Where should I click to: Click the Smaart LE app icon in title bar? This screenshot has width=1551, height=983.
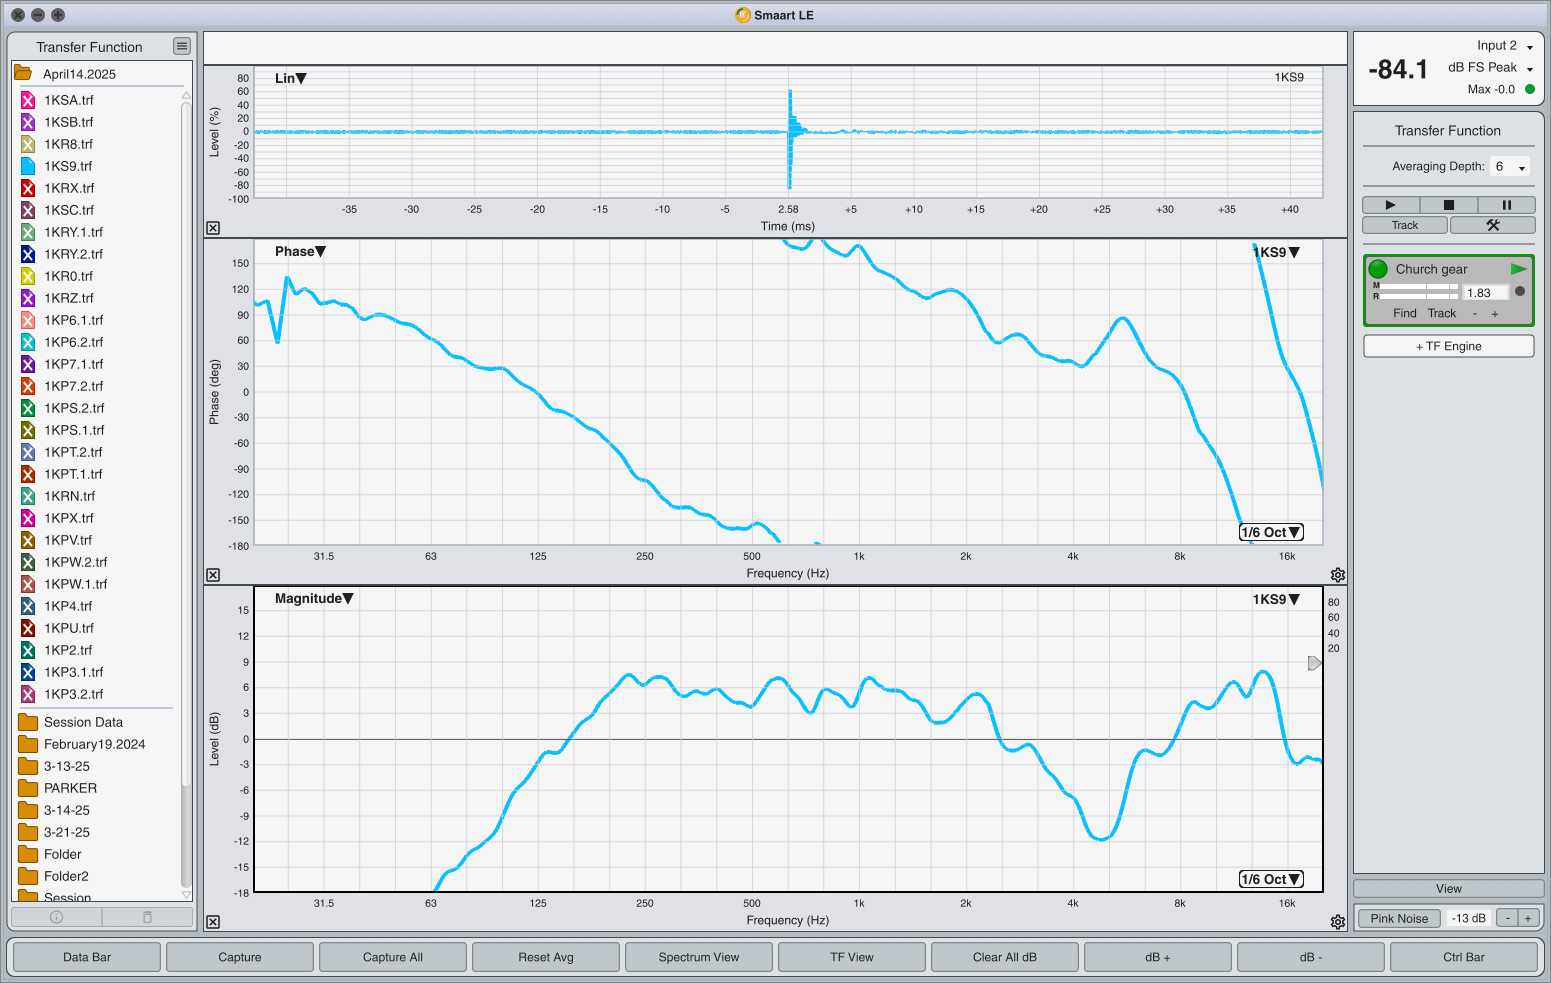(742, 15)
